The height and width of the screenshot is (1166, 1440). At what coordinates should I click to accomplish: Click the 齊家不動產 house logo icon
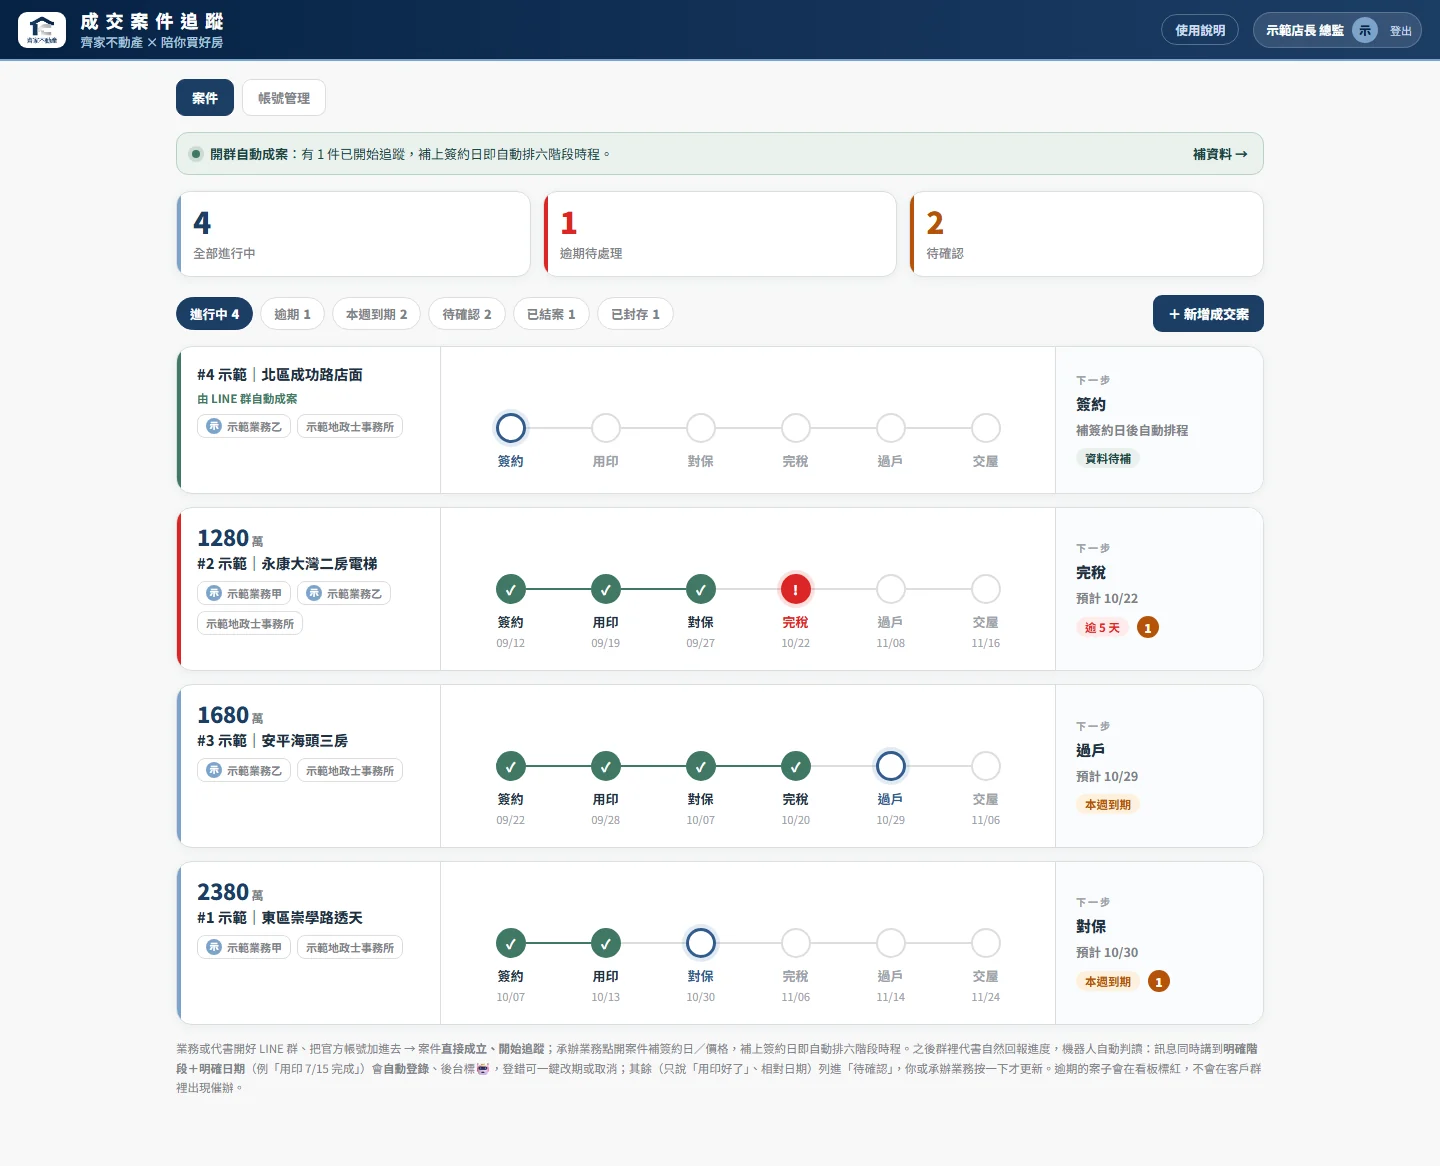[42, 30]
